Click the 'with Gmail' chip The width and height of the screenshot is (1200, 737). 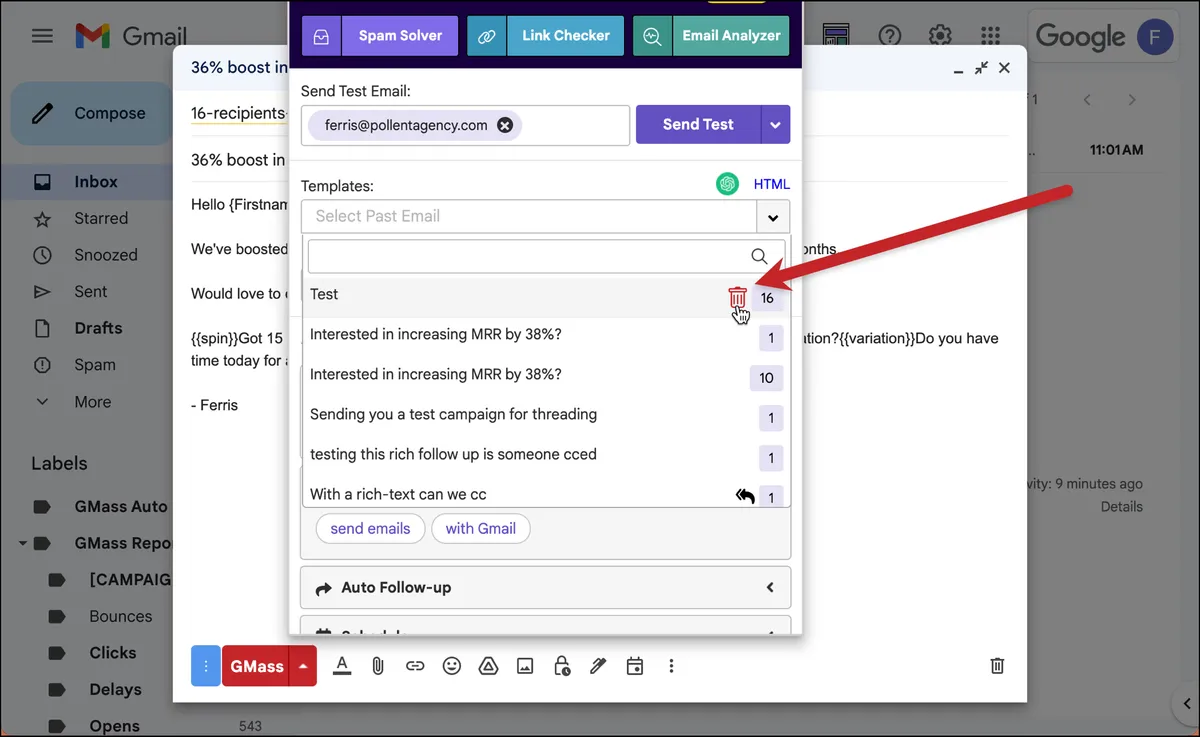click(481, 529)
